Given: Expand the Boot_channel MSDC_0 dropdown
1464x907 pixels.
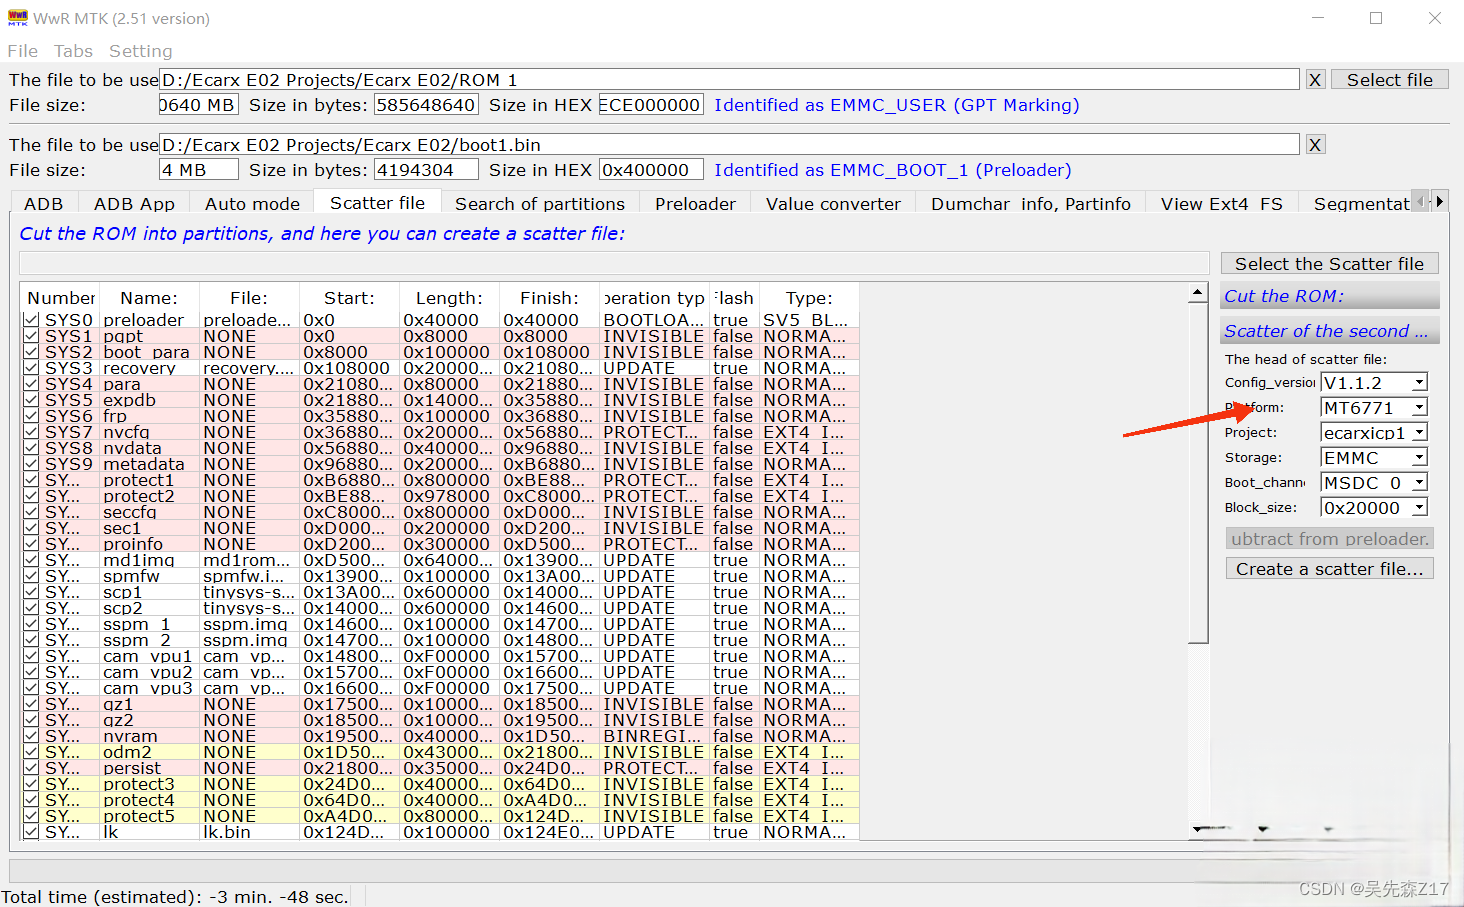Looking at the screenshot, I should click(1419, 483).
